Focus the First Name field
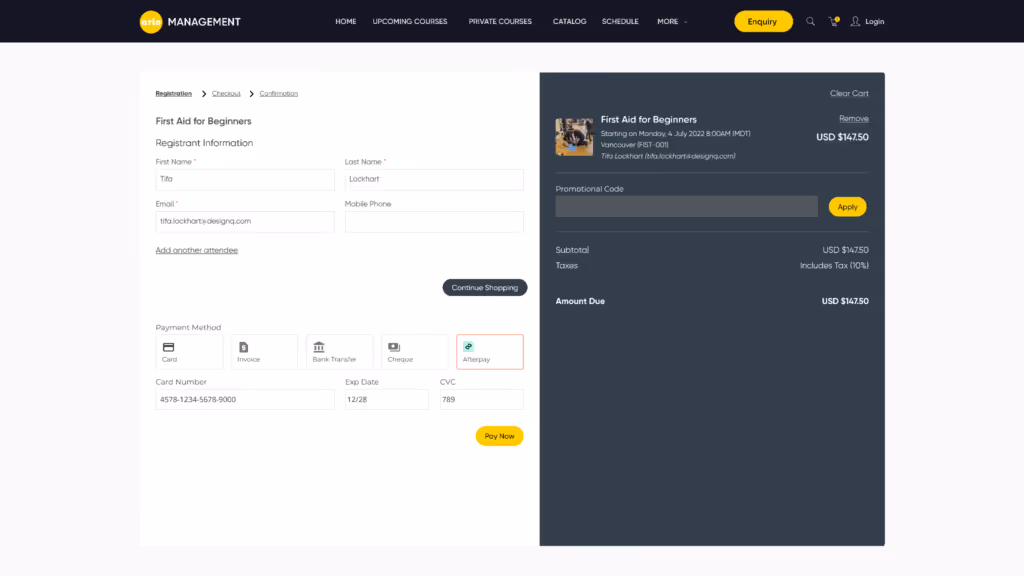Image resolution: width=1024 pixels, height=576 pixels. (x=245, y=180)
